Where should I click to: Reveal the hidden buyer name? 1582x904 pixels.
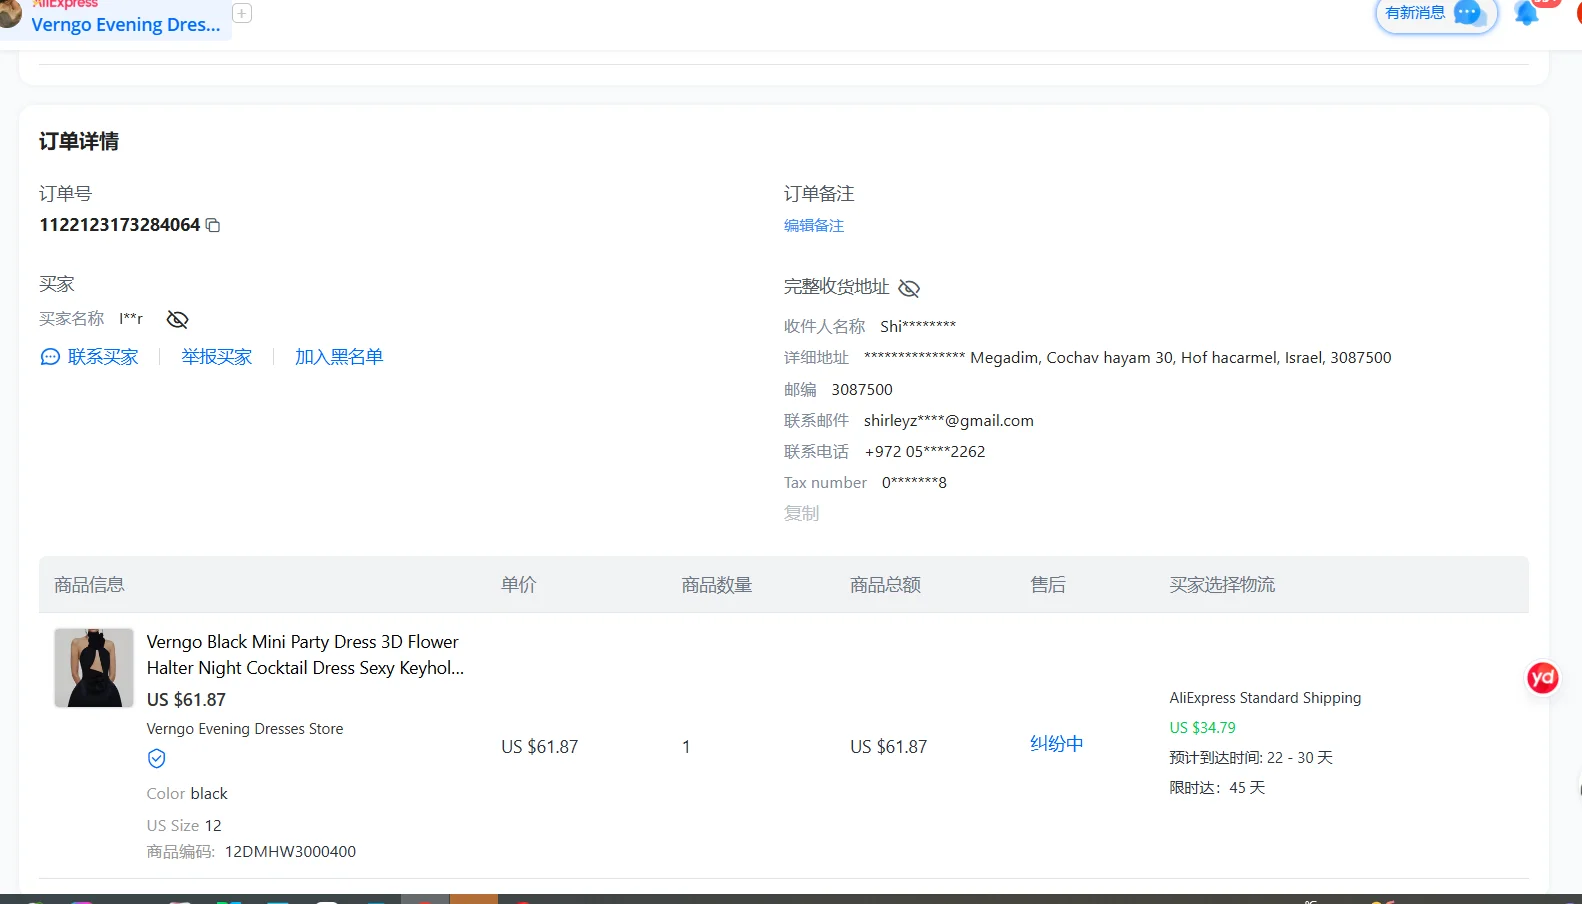pos(177,319)
